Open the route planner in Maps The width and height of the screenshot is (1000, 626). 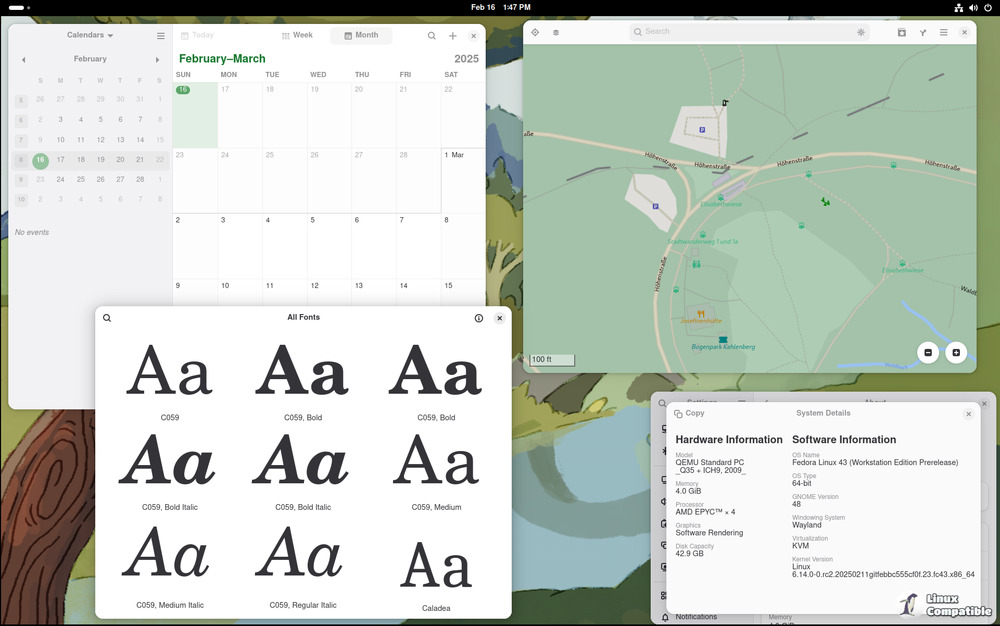pos(922,33)
